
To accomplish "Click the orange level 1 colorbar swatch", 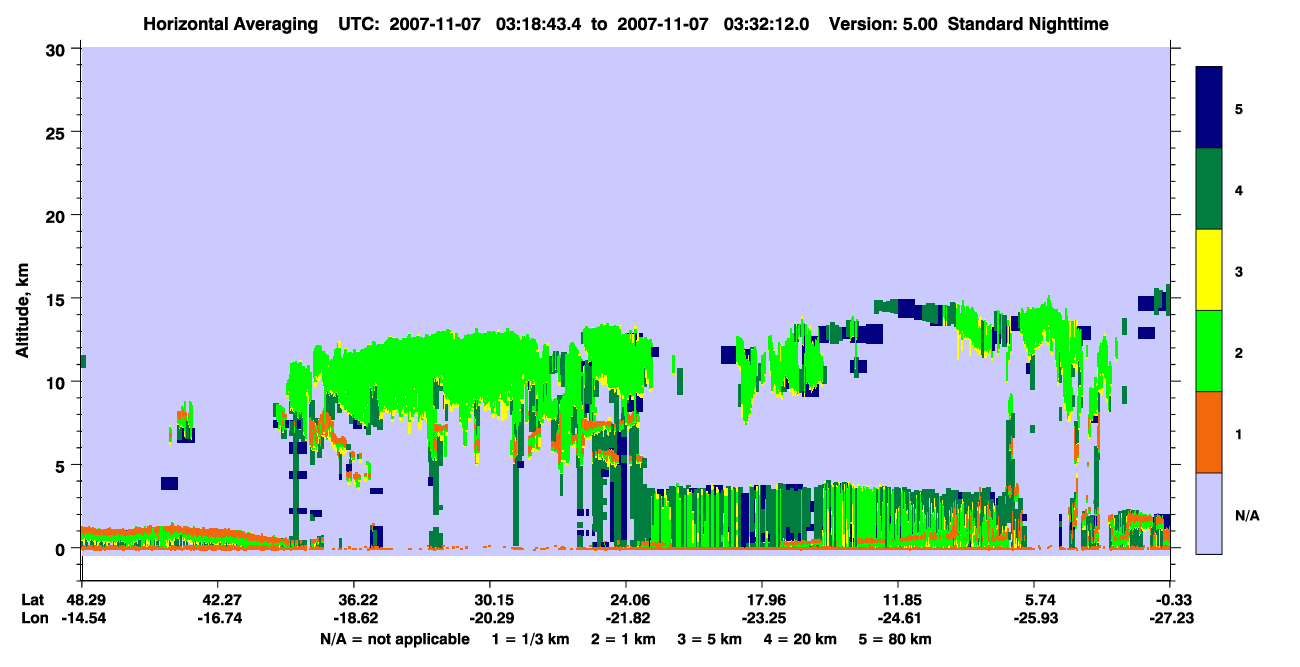I will coord(1209,432).
